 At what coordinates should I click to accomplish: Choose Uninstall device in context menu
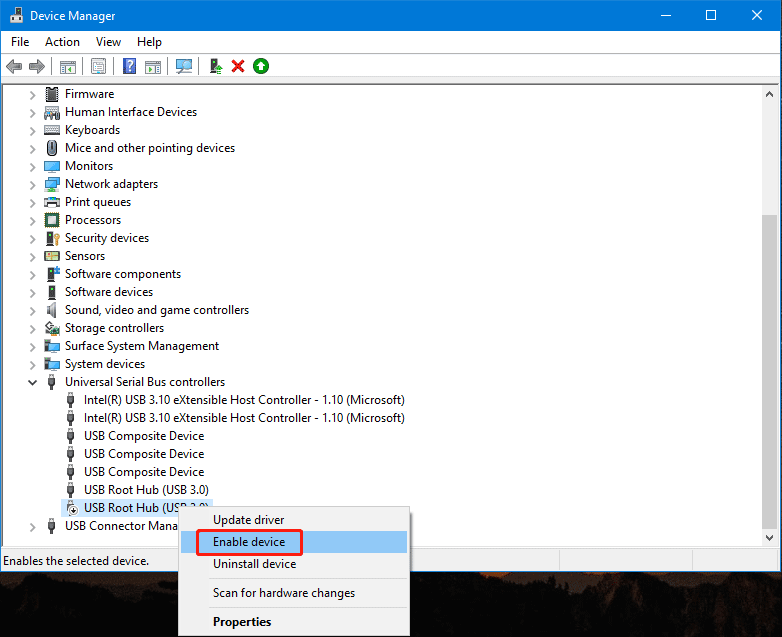point(294,564)
